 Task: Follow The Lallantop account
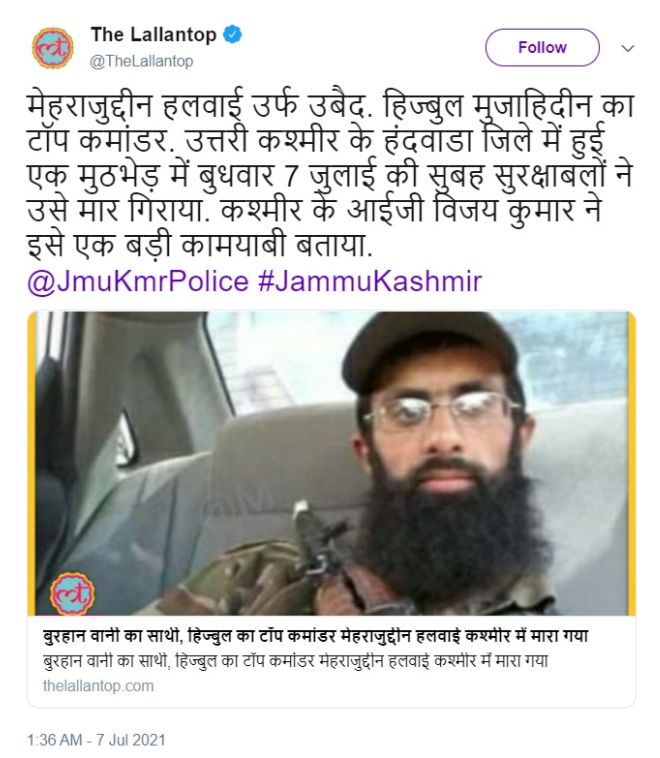(x=542, y=47)
